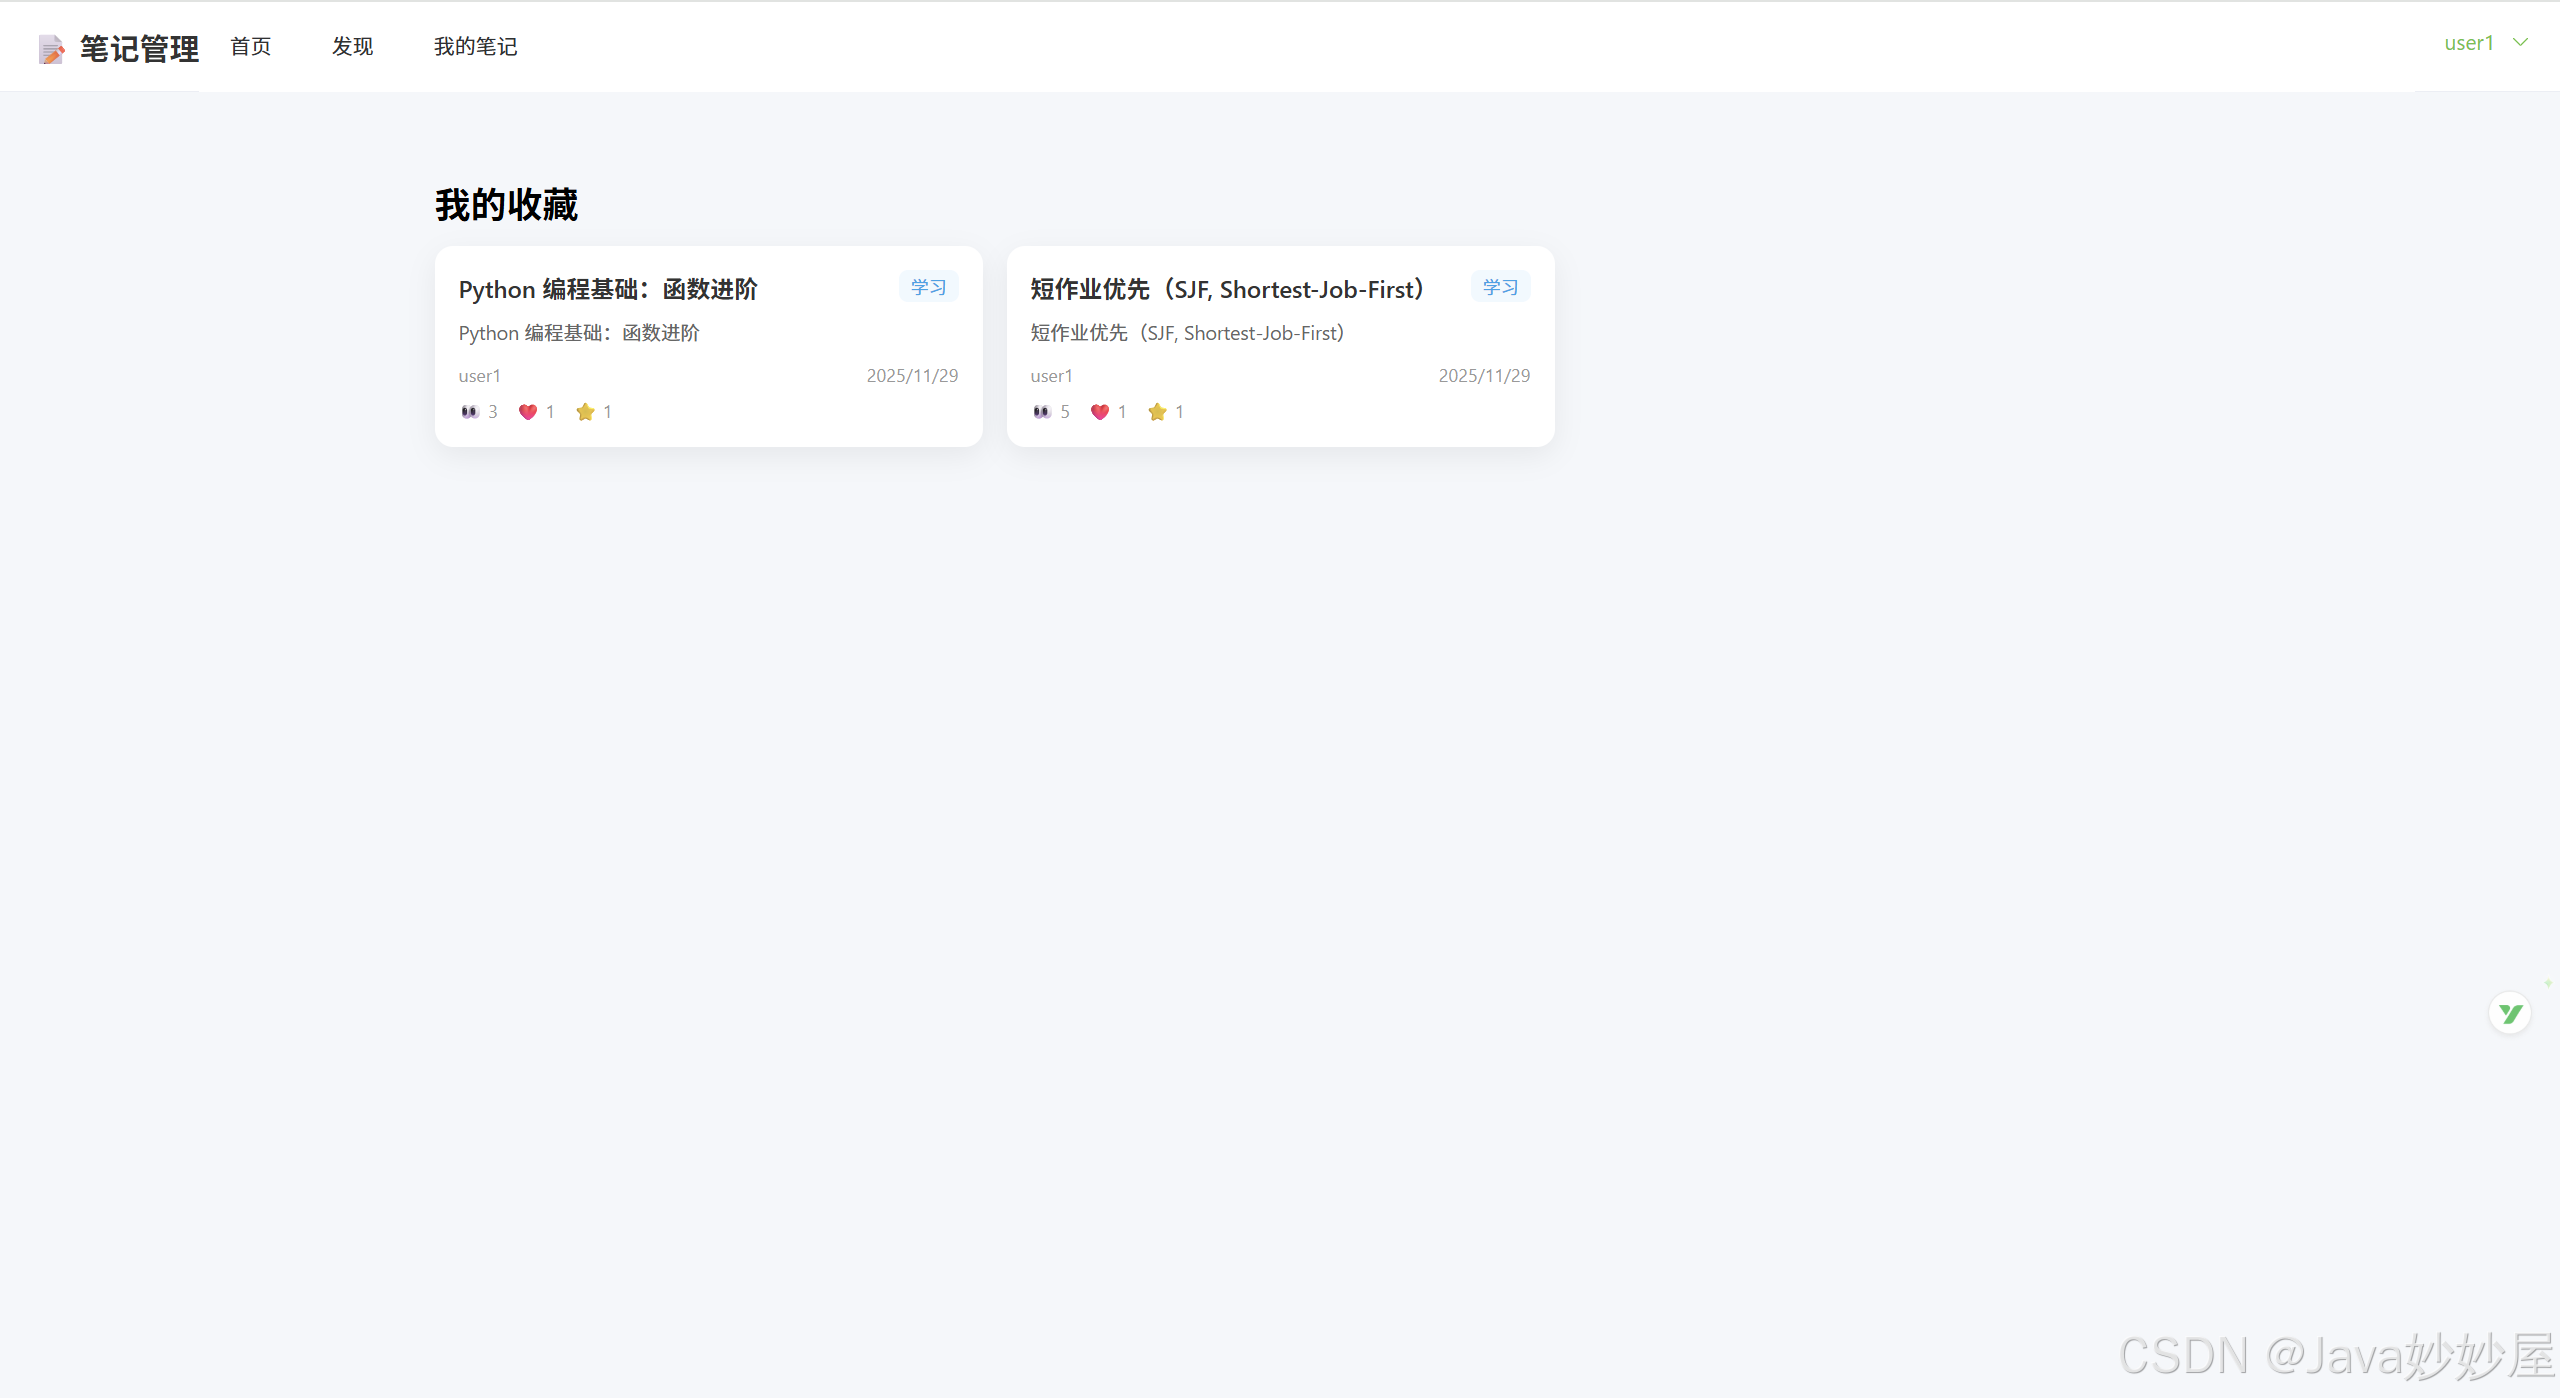Click the eyes view icon on Python card
This screenshot has height=1398, width=2560.
pos(470,412)
